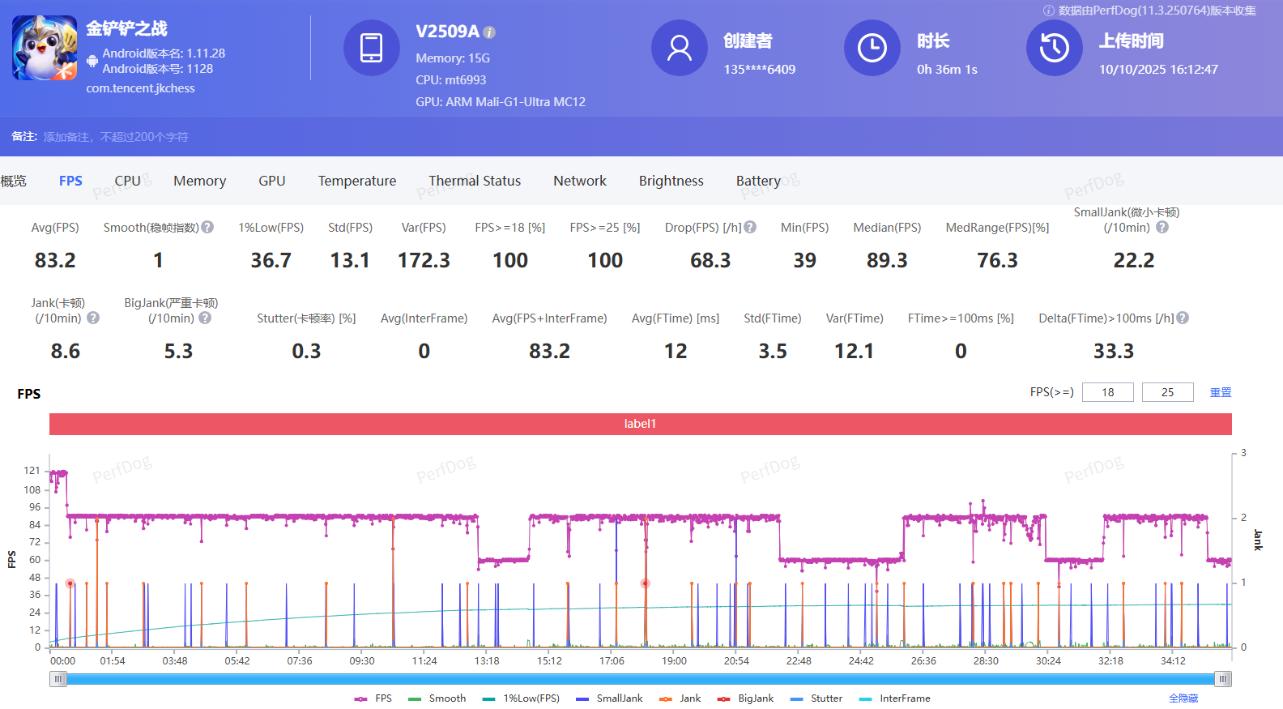Toggle FPS series in chart legend
The height and width of the screenshot is (709, 1283).
(373, 698)
